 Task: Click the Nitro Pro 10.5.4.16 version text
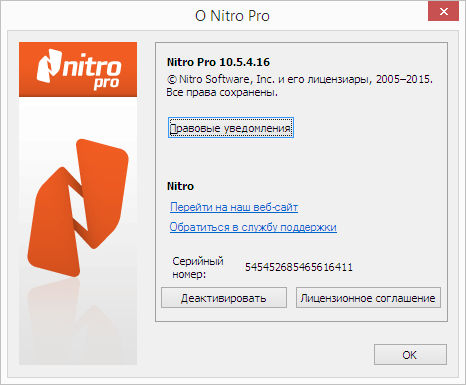pos(218,62)
